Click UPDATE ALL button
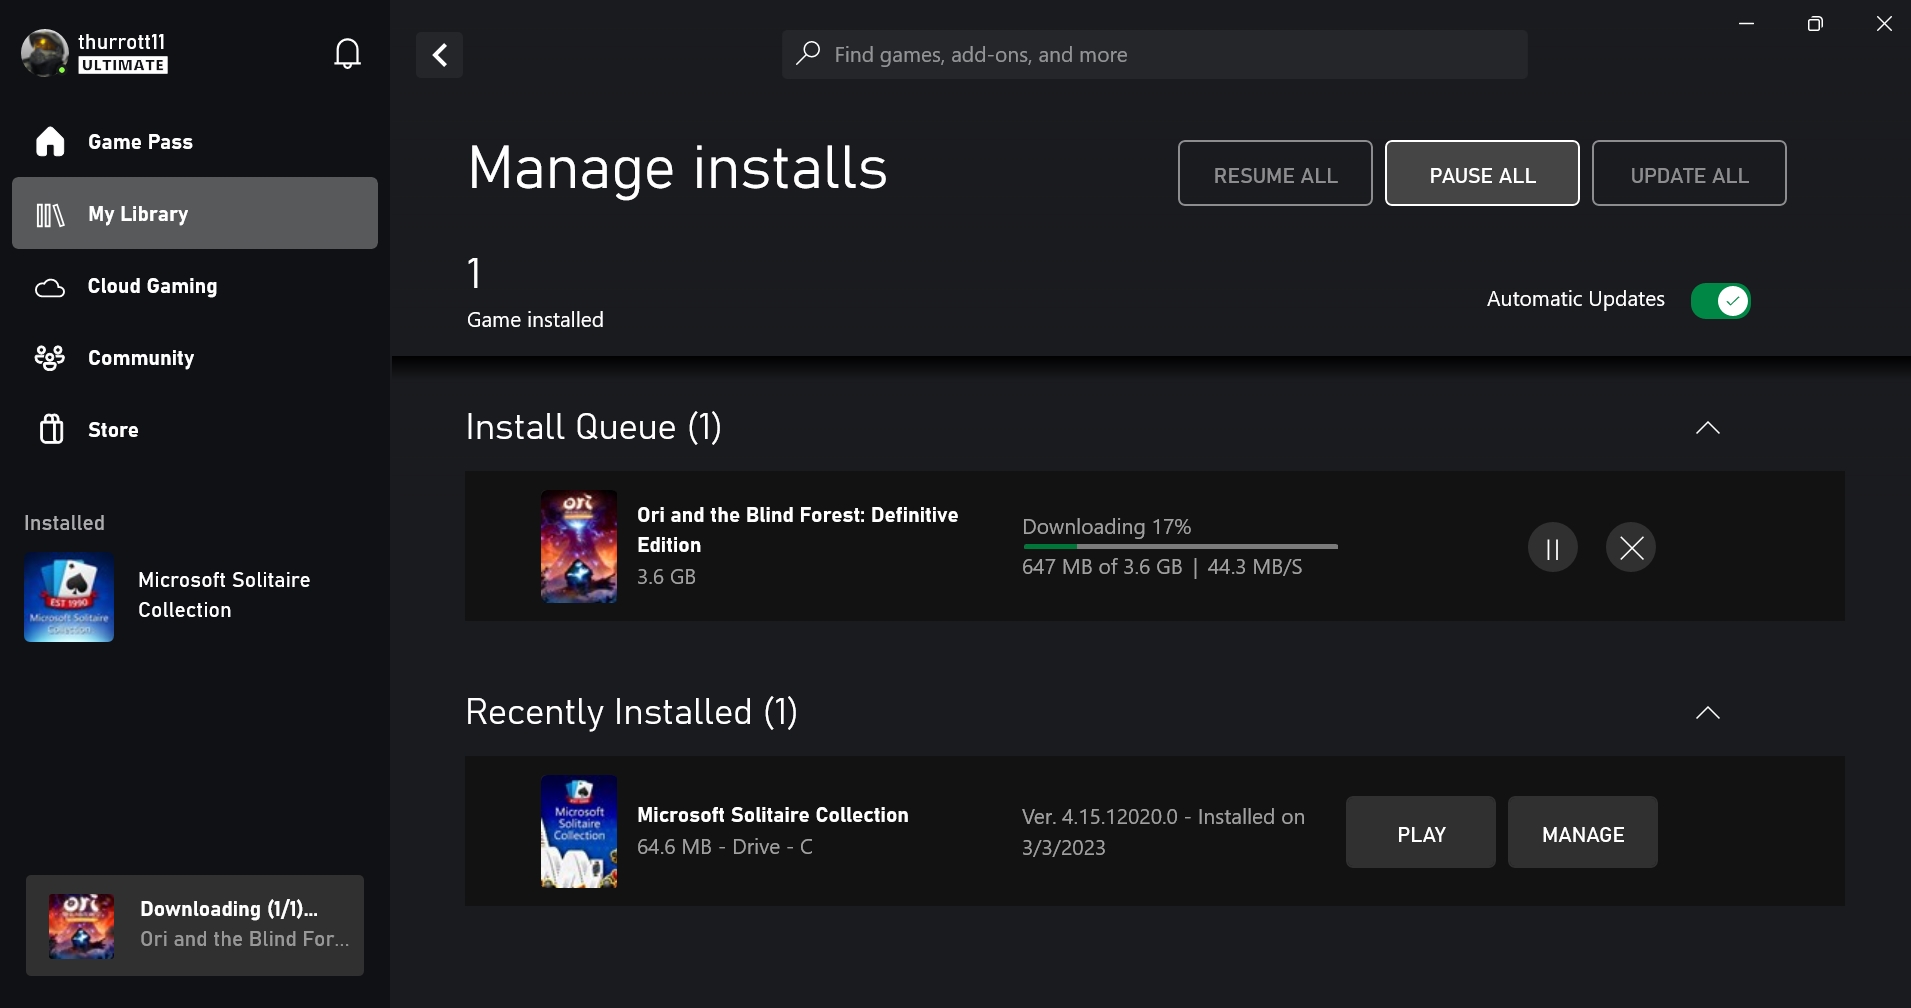Image resolution: width=1911 pixels, height=1008 pixels. pyautogui.click(x=1689, y=174)
